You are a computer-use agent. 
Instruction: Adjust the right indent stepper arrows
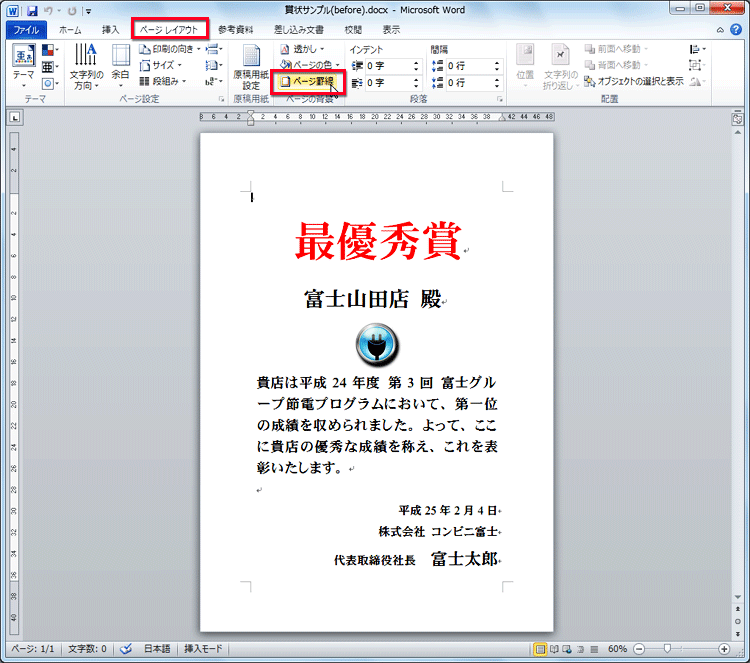416,83
